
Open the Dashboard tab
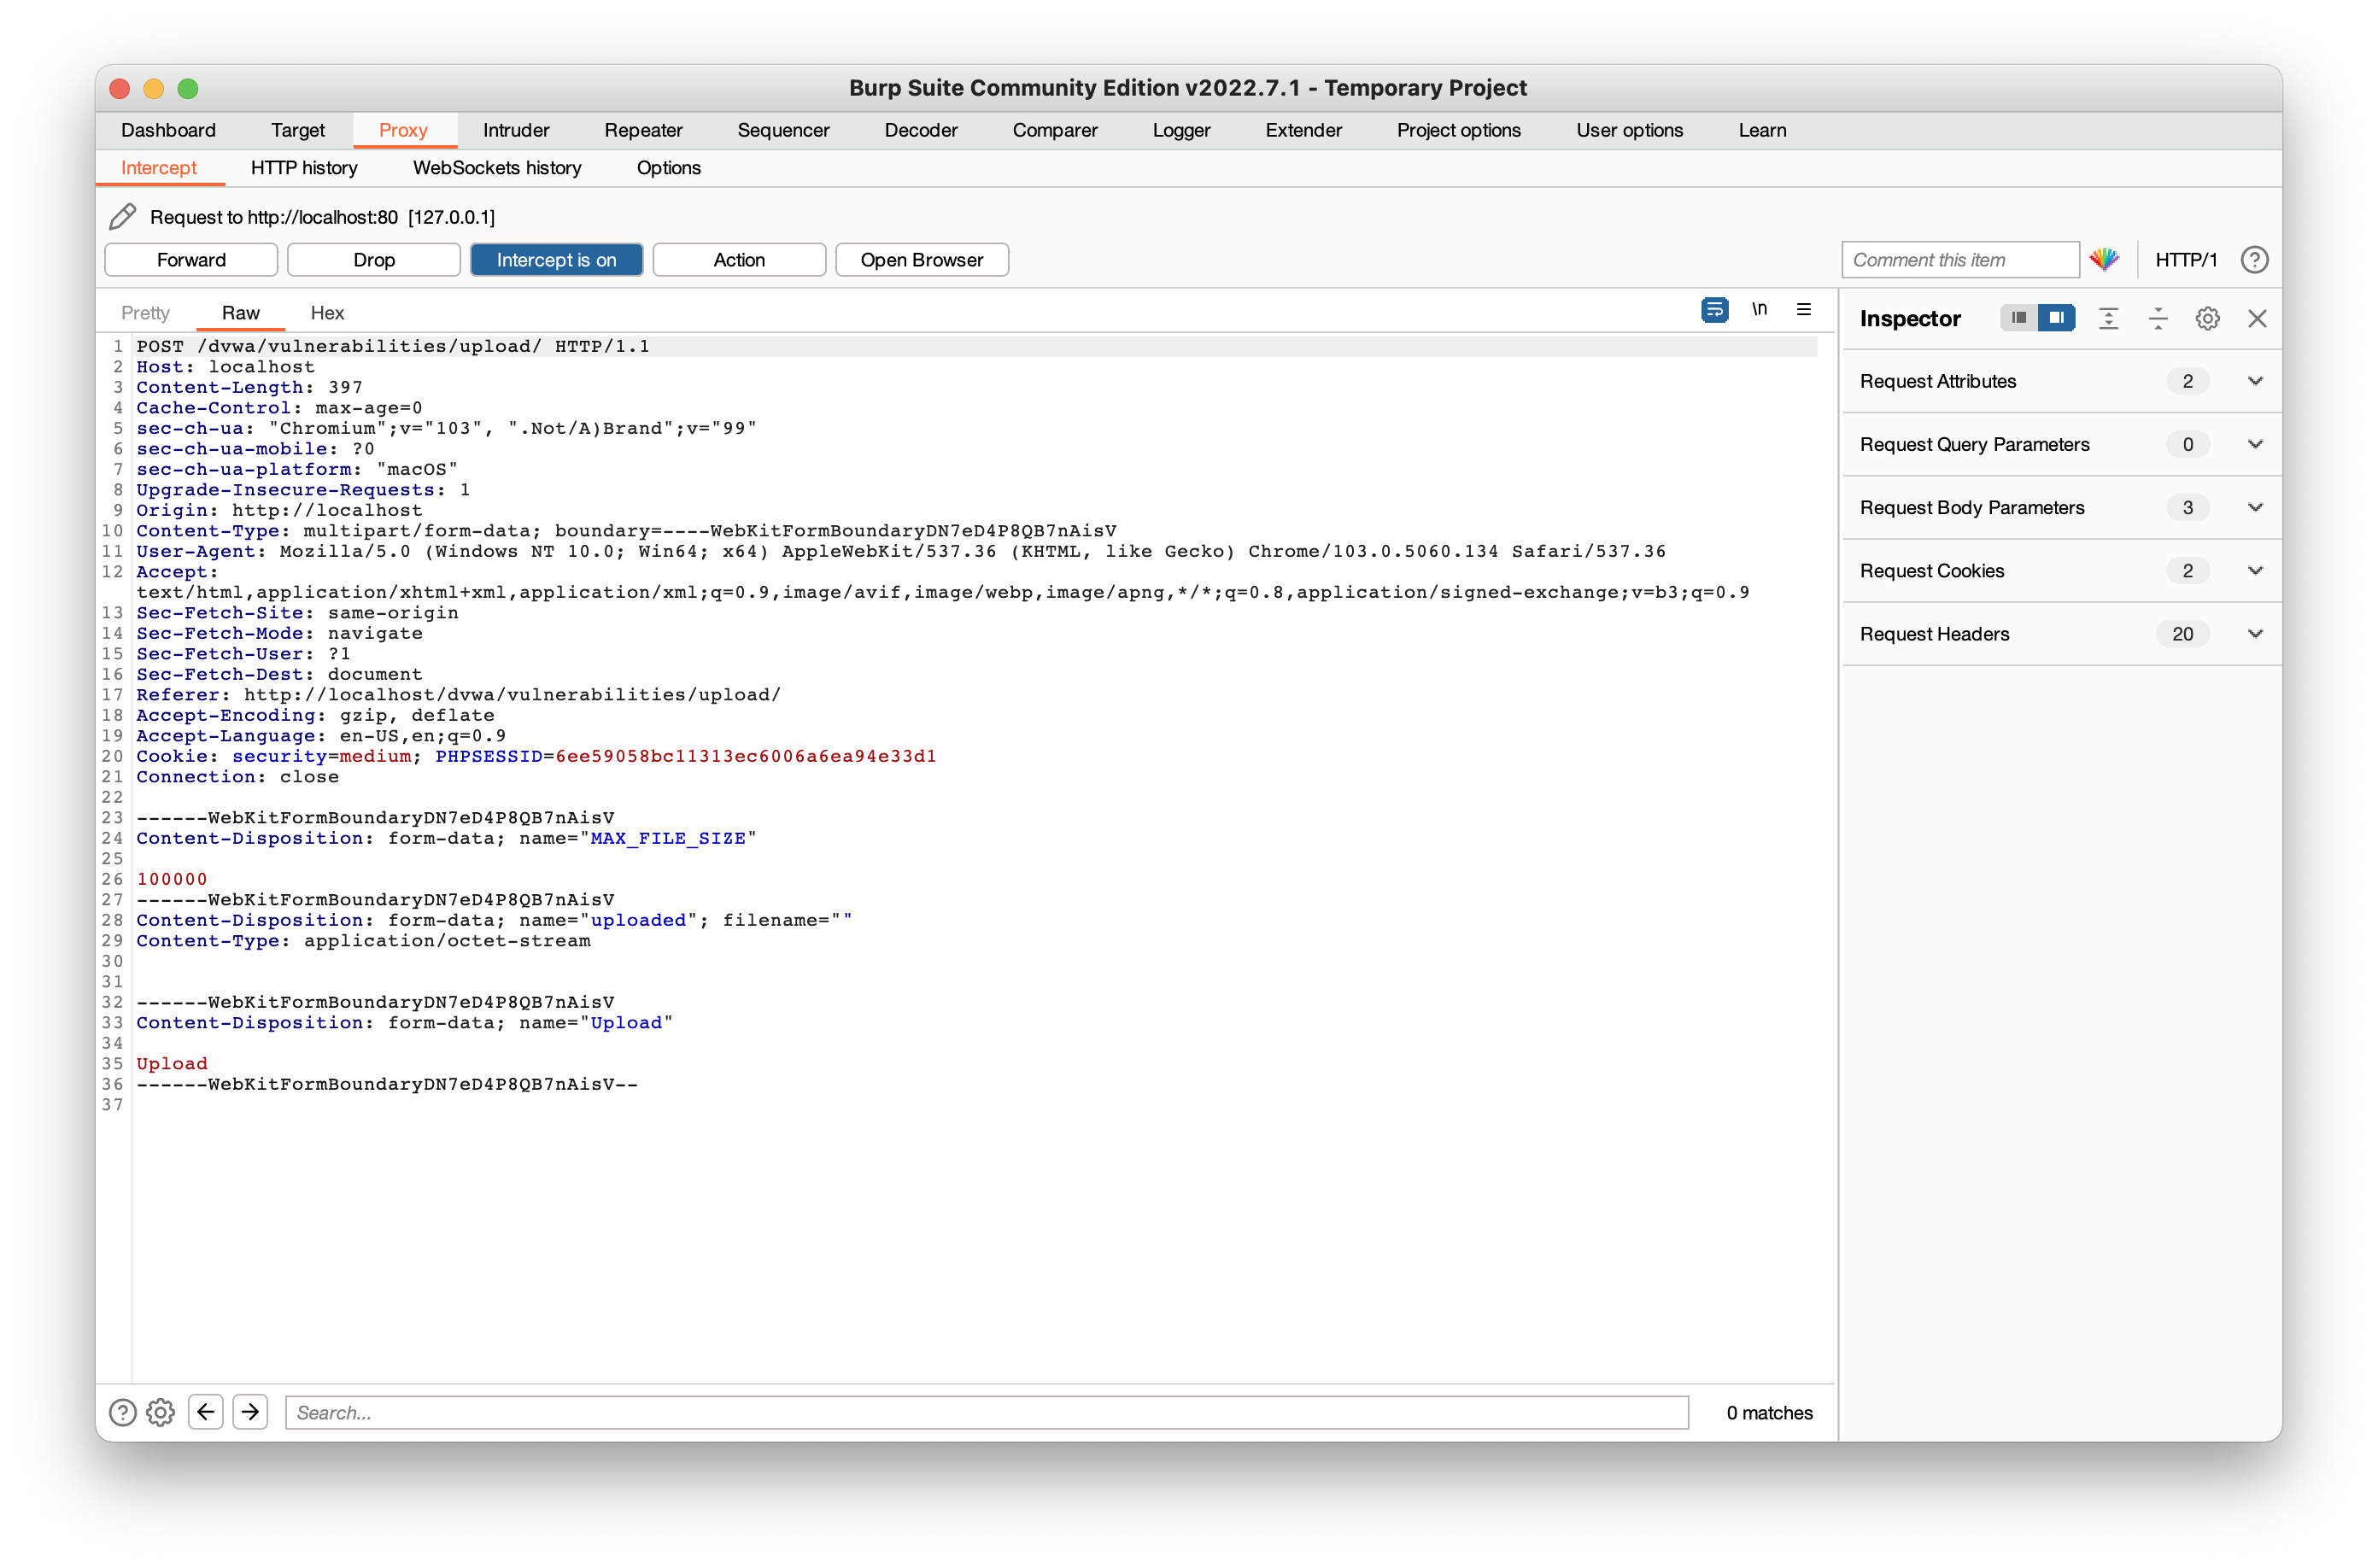(x=168, y=130)
